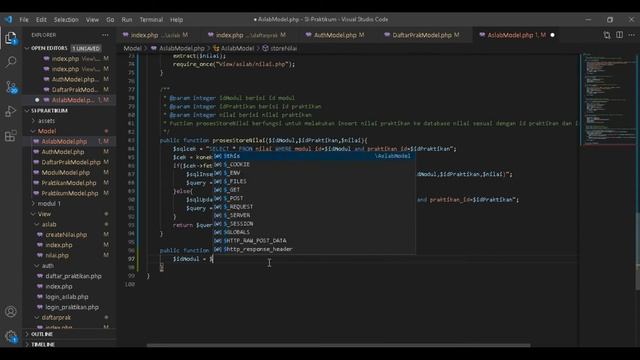The image size is (640, 360).
Task: Open the Run menu
Action: [127, 20]
